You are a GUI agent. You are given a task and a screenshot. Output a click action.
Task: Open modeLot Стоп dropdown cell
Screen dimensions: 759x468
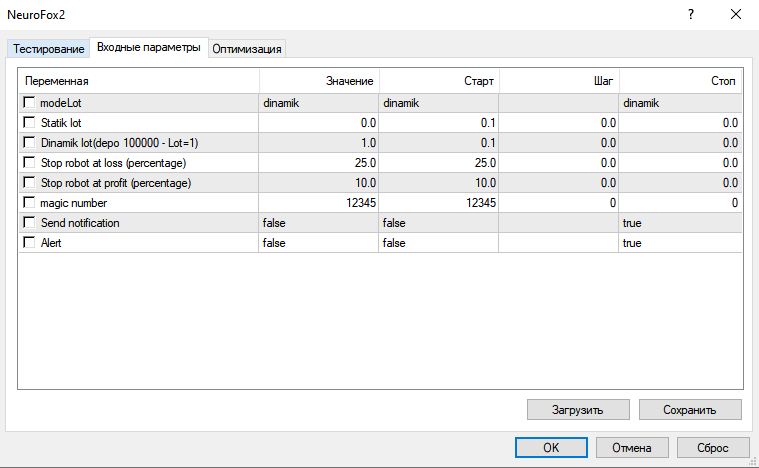pos(681,103)
